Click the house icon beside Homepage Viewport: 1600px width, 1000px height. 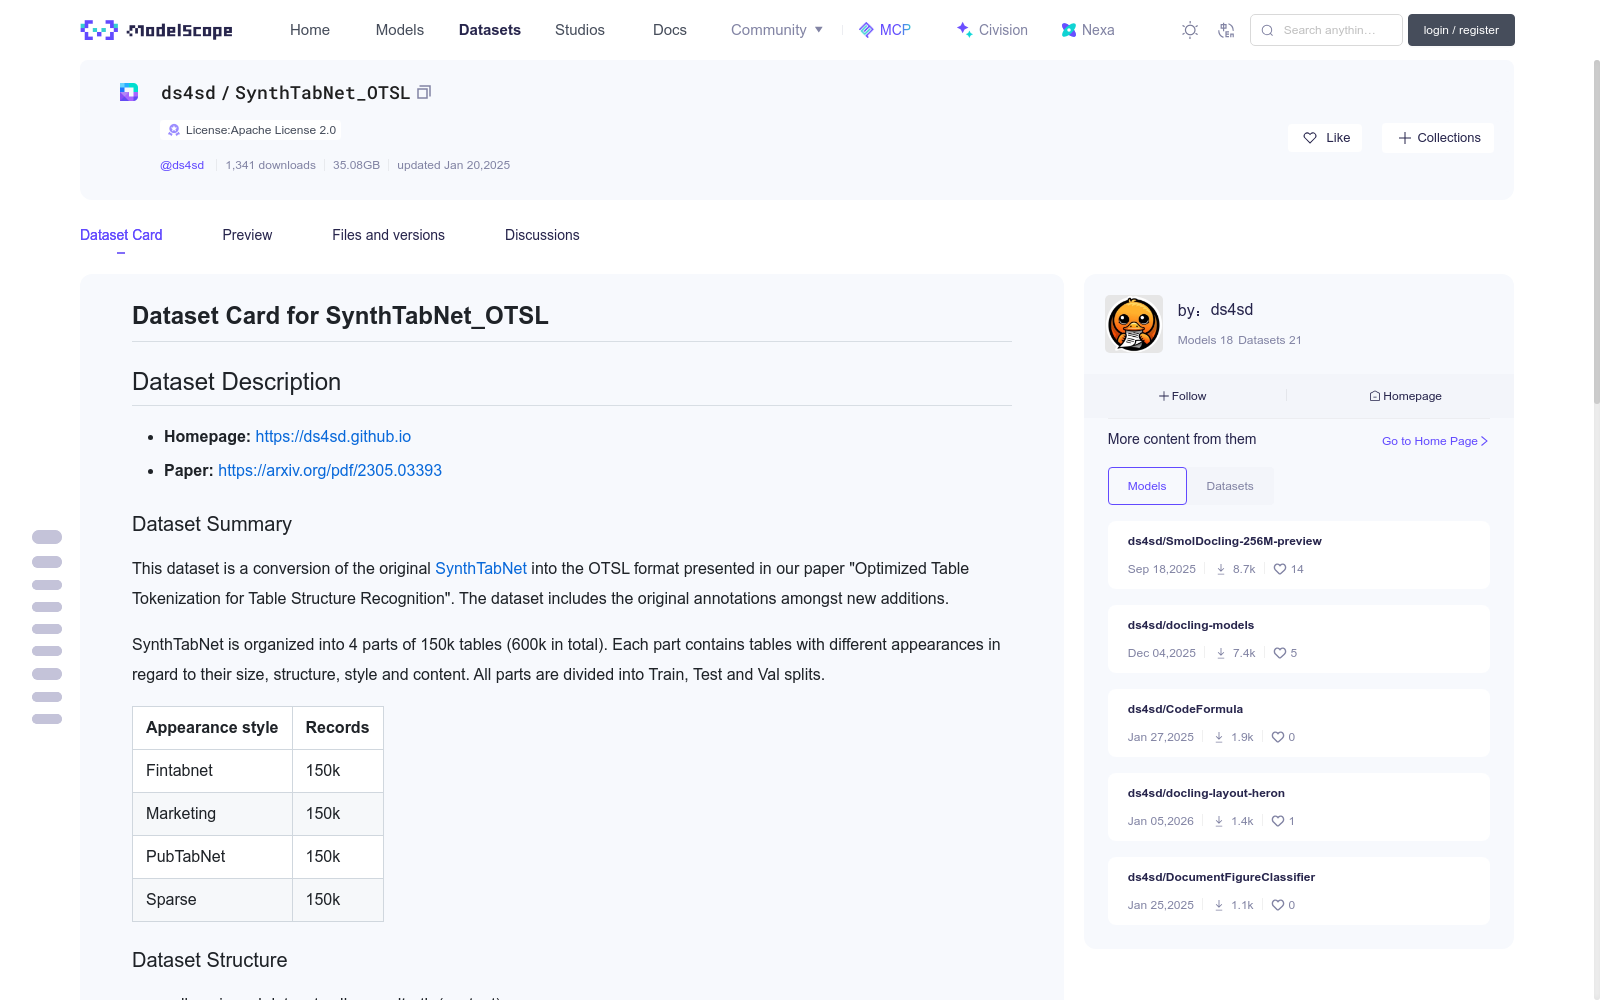[x=1375, y=396]
